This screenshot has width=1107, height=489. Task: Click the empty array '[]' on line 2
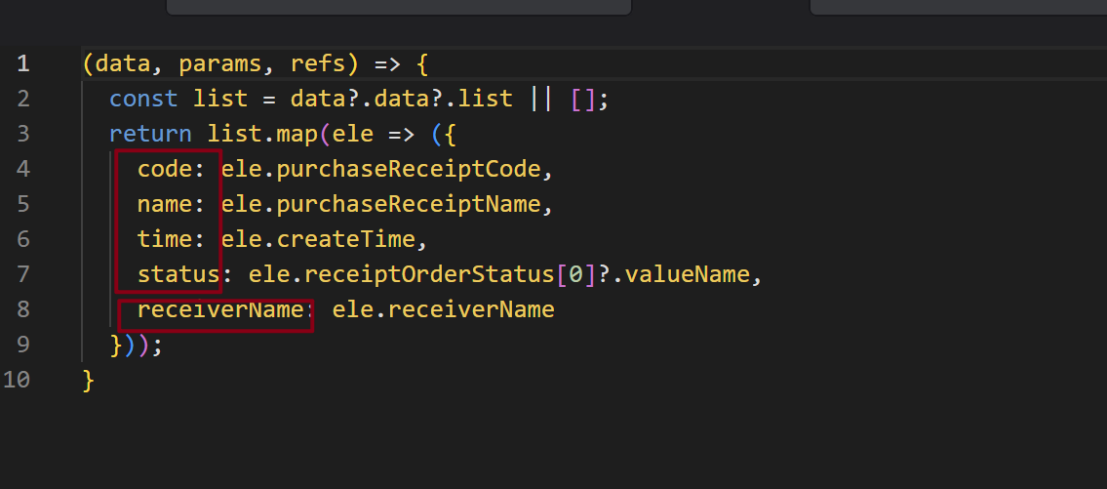(x=582, y=99)
